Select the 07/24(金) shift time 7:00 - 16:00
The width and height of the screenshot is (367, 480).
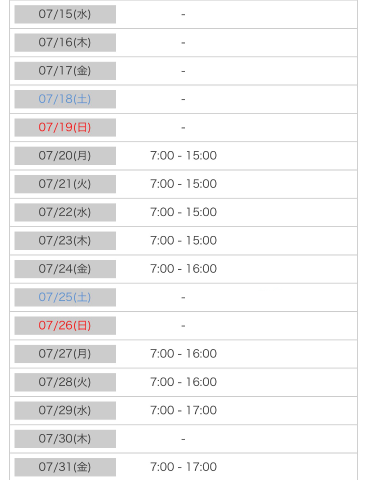pos(183,269)
